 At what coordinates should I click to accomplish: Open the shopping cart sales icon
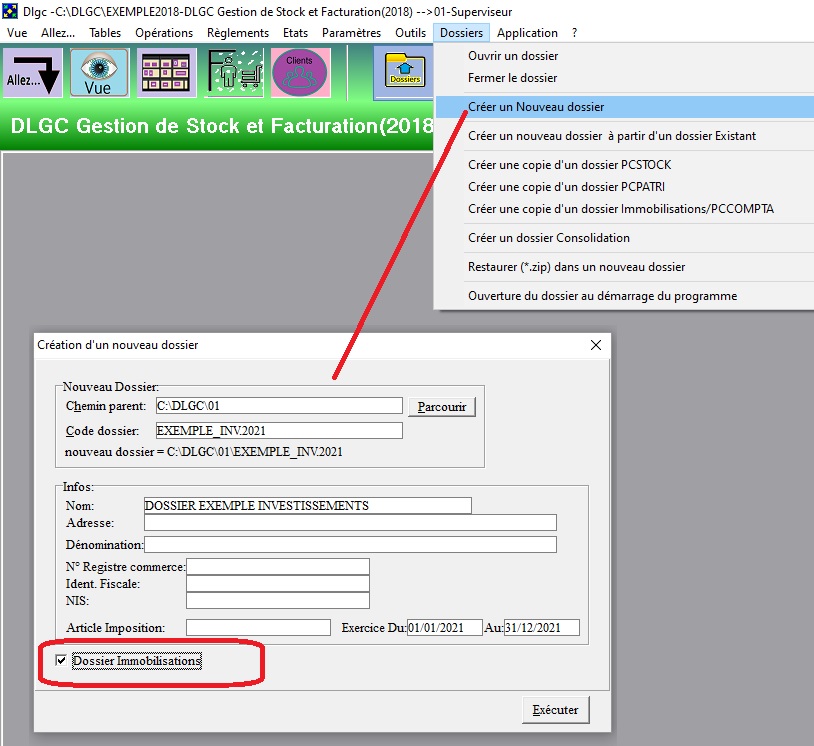234,72
